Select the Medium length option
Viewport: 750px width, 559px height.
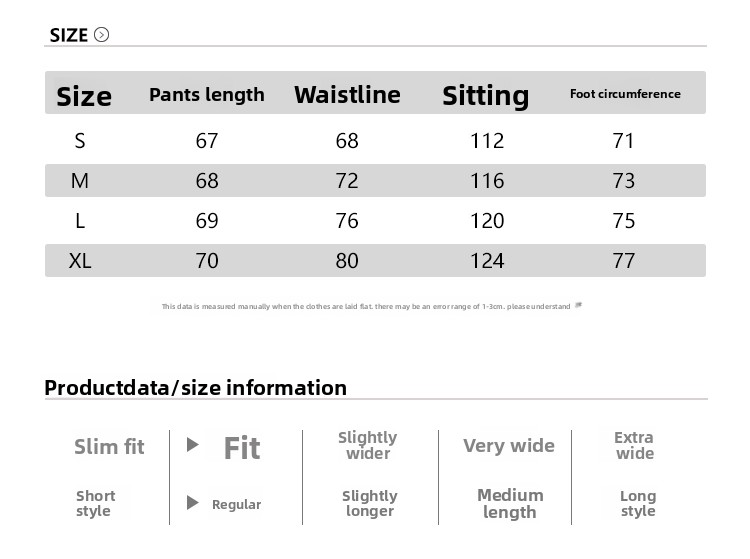(510, 503)
